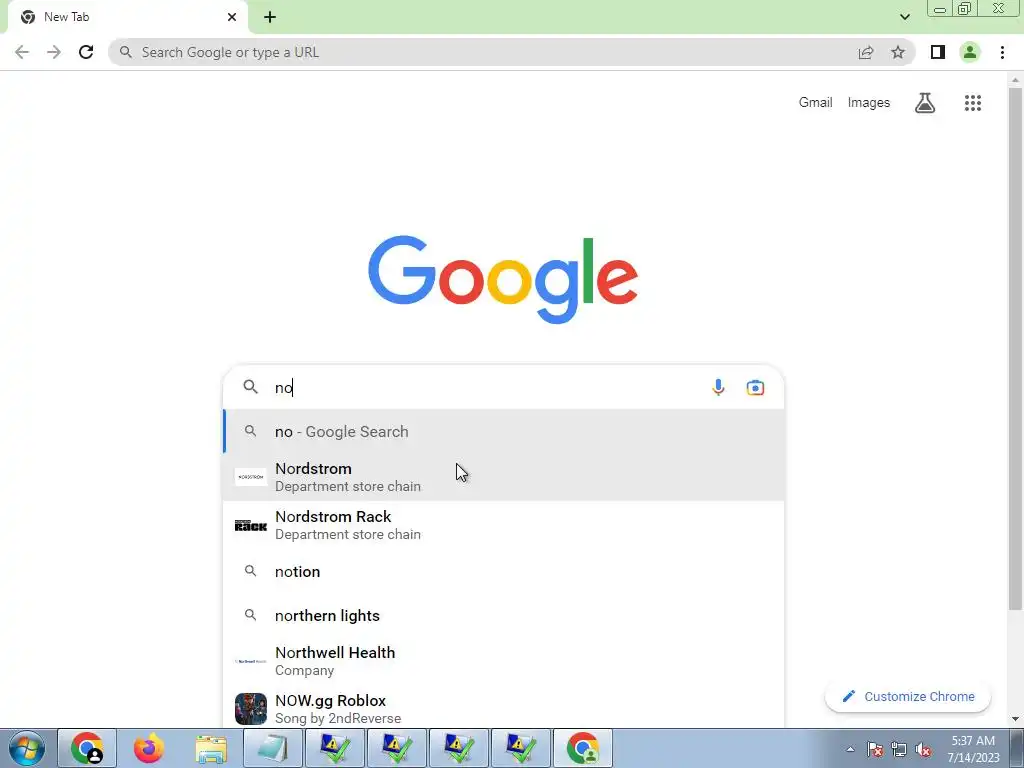Viewport: 1024px width, 768px height.
Task: Open the first Chrome icon in taskbar
Action: coord(88,748)
